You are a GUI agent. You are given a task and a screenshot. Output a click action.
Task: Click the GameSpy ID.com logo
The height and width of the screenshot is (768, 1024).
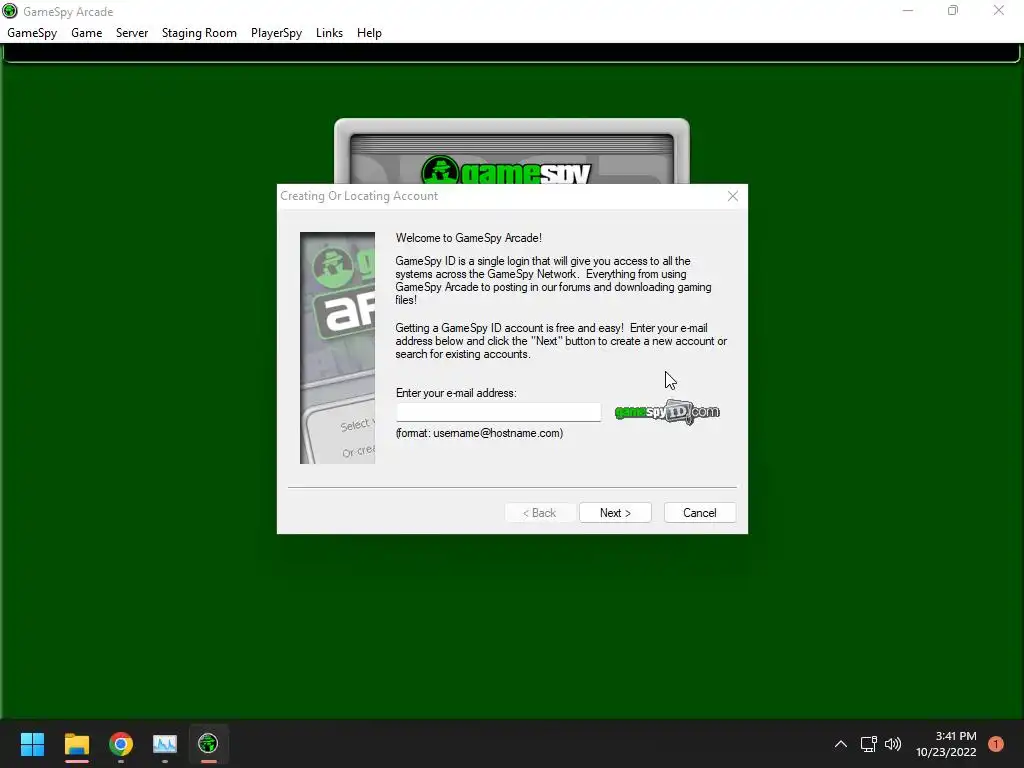pos(667,412)
